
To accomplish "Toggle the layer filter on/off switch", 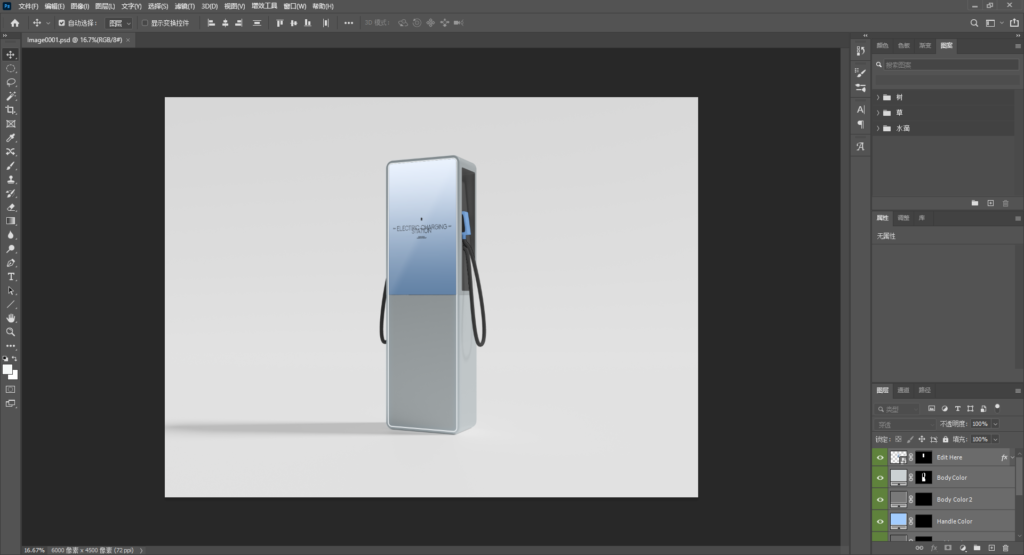I will pyautogui.click(x=997, y=407).
